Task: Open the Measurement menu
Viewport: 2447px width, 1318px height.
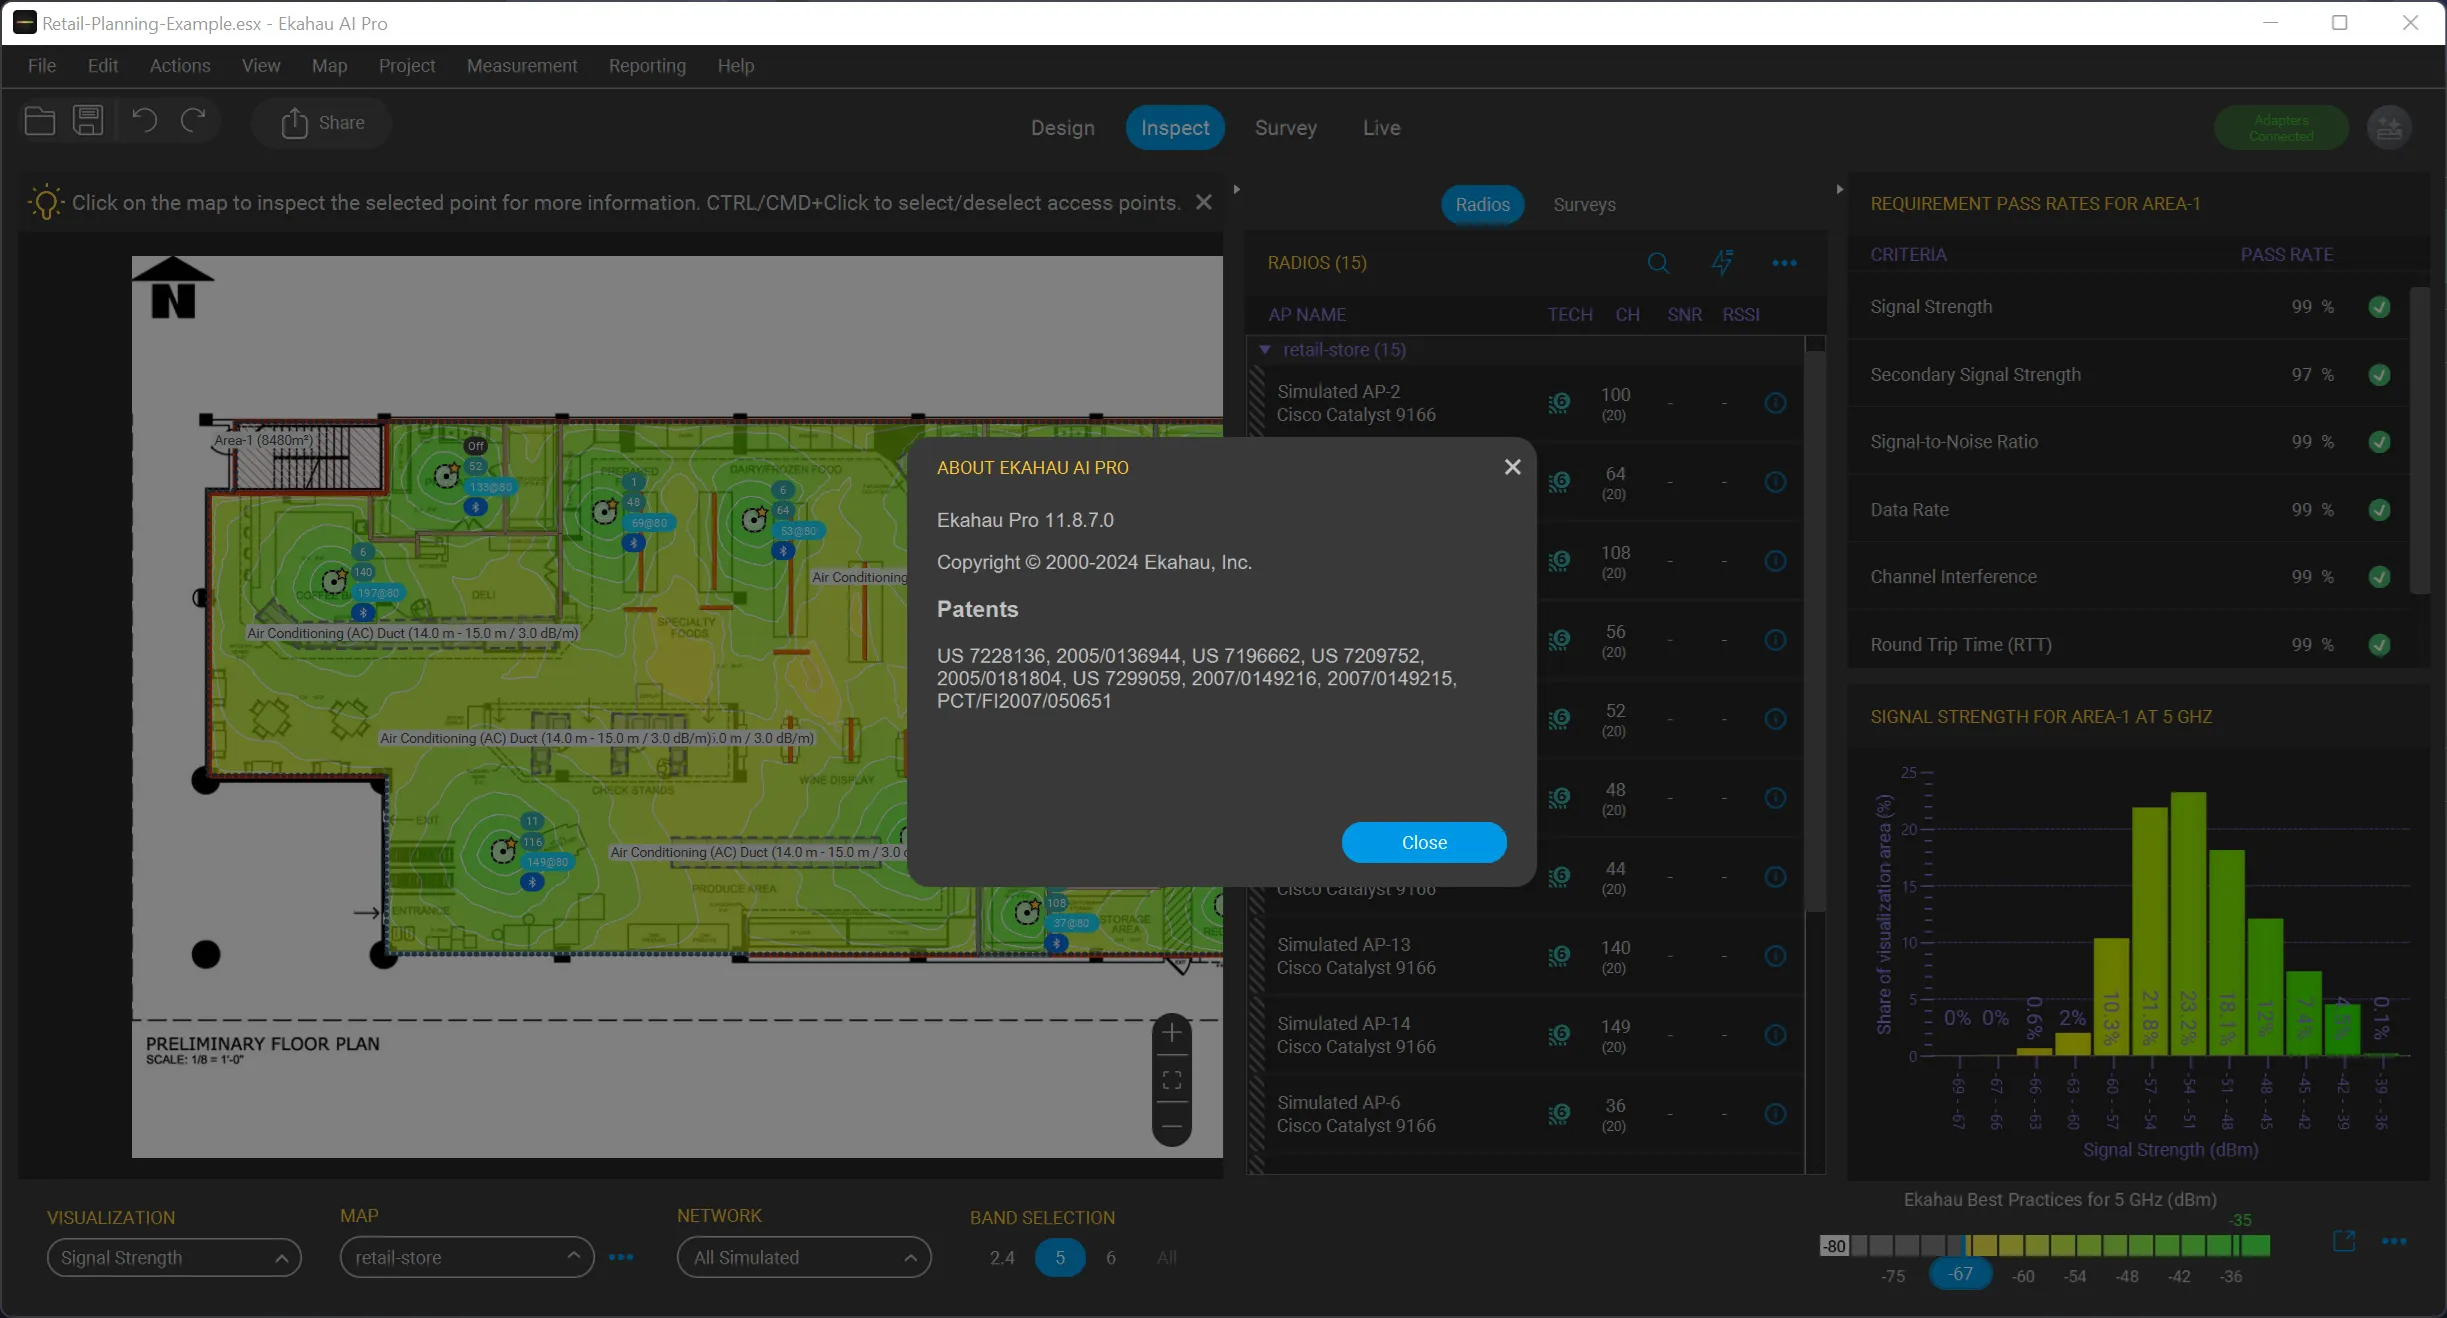Action: point(521,66)
